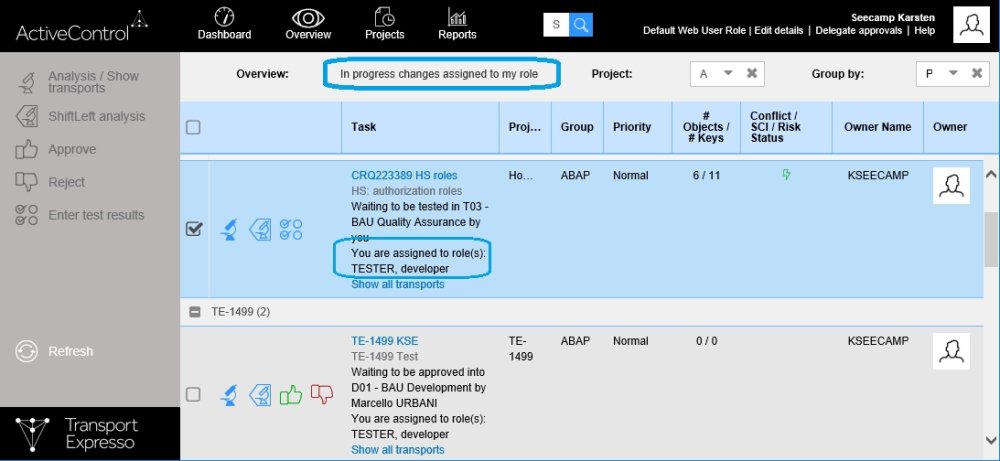Click Show all transports under TE-1499
Screen dimensions: 1000x461
tap(397, 450)
